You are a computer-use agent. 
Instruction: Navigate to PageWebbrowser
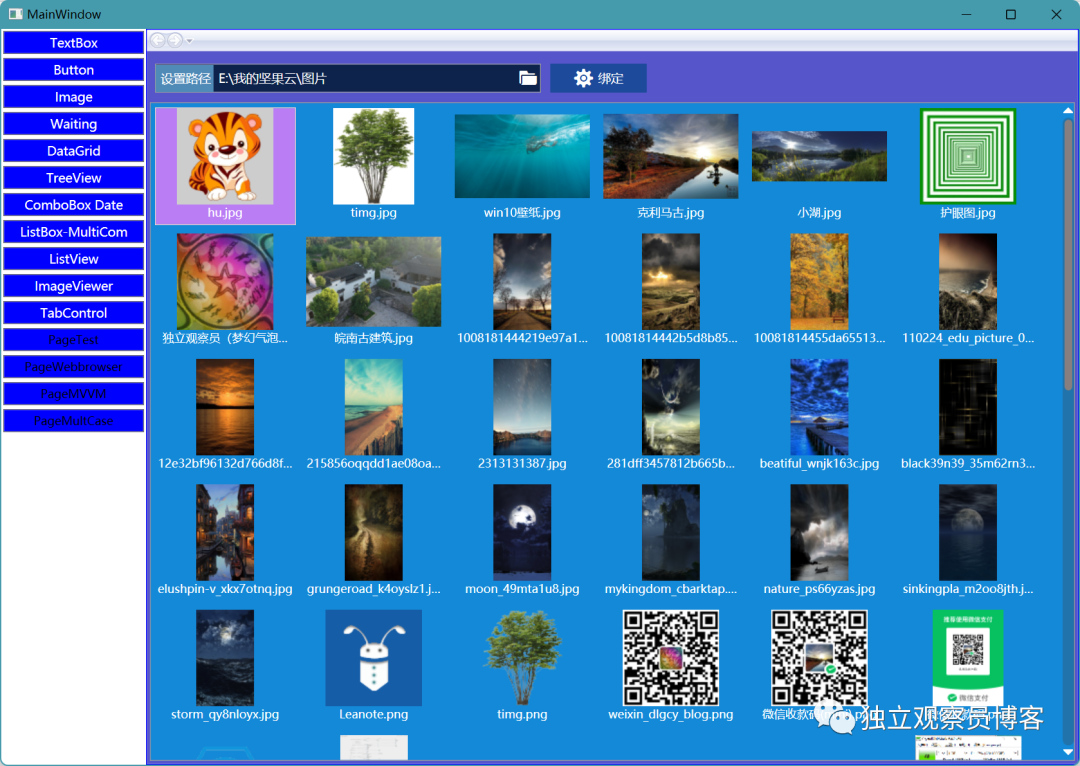point(74,367)
